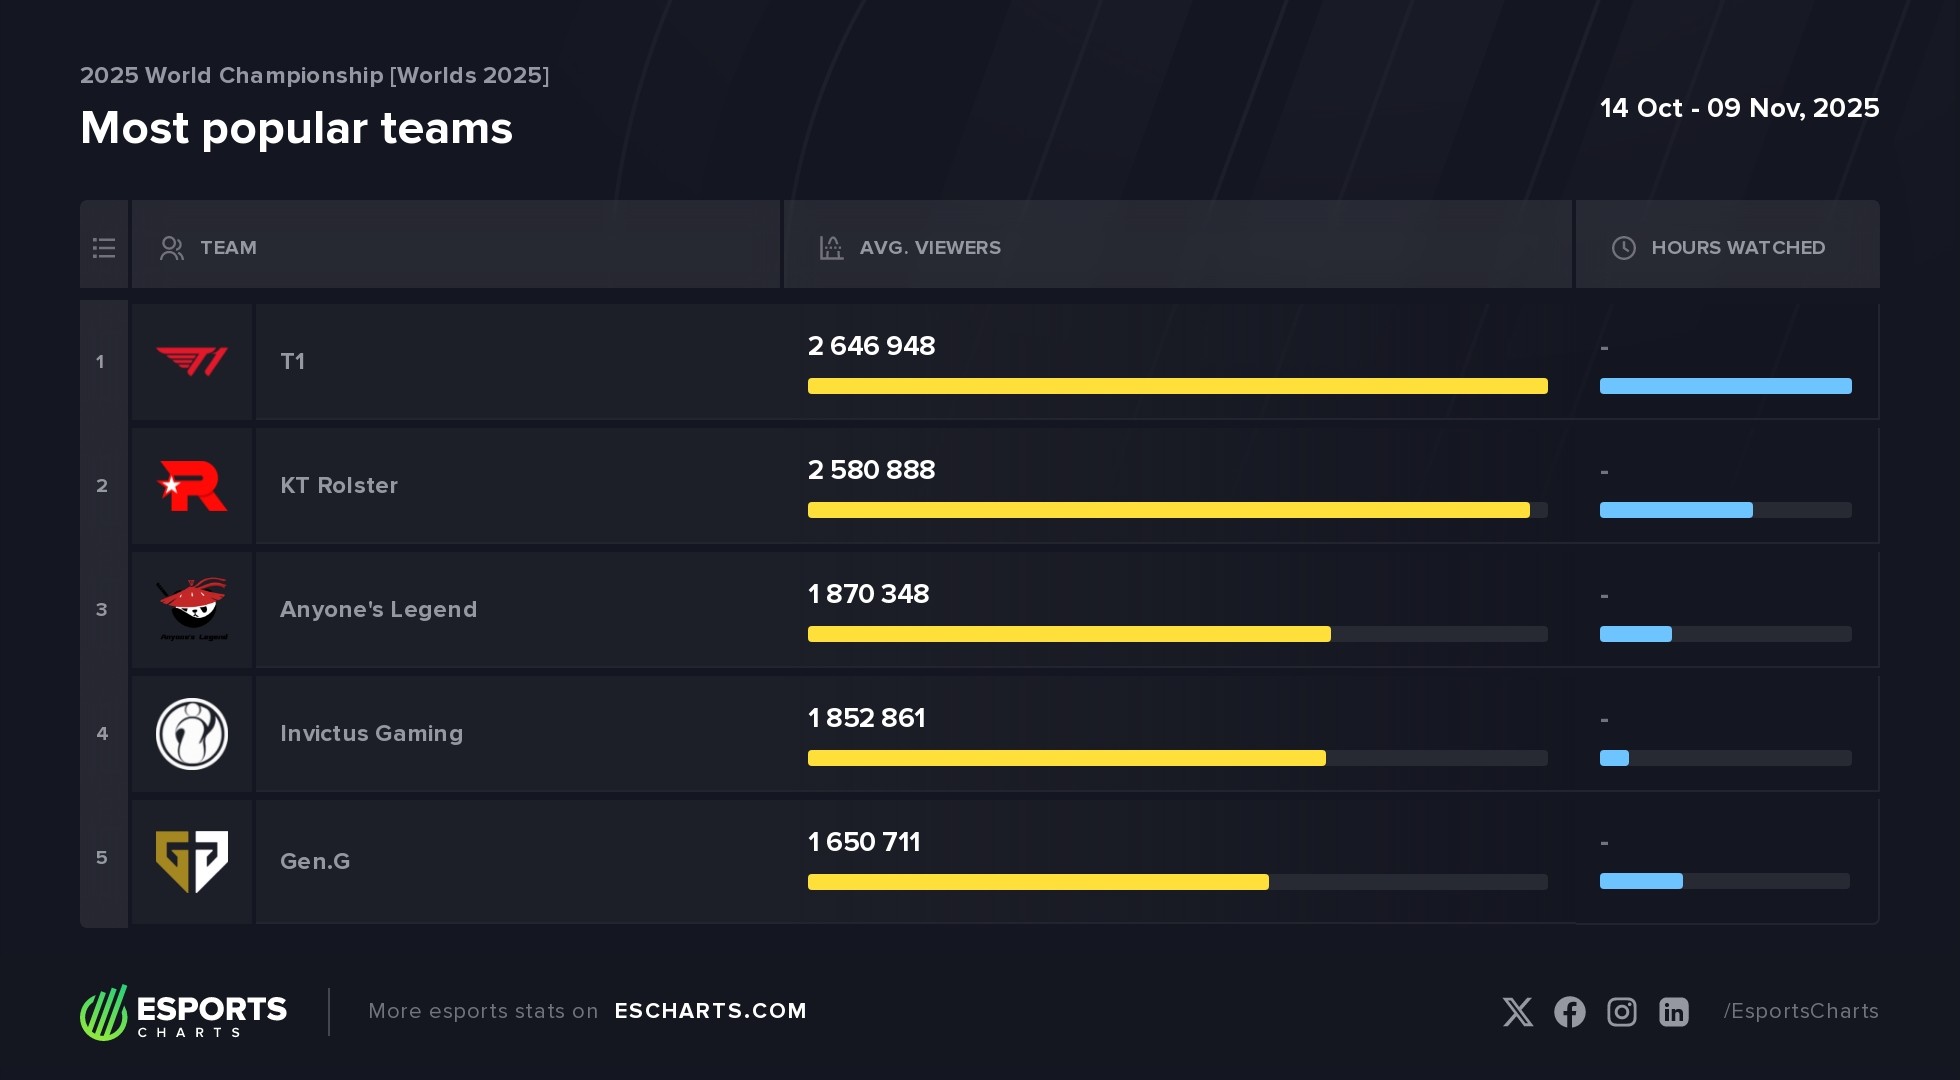Open the Facebook social icon
The width and height of the screenshot is (1960, 1080).
point(1570,1012)
